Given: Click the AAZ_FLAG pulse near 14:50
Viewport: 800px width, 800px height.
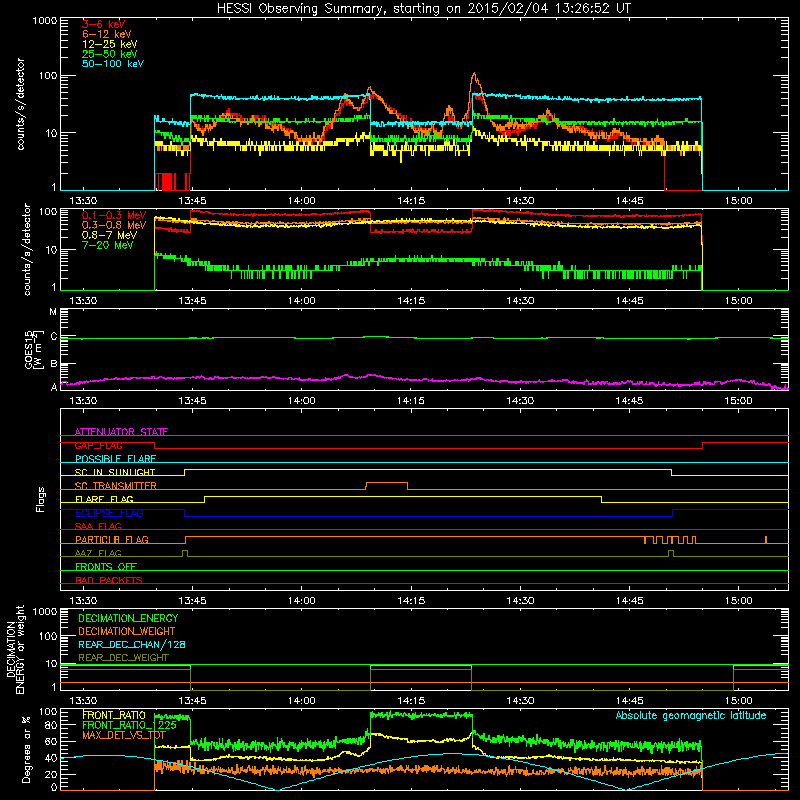Looking at the screenshot, I should (671, 553).
